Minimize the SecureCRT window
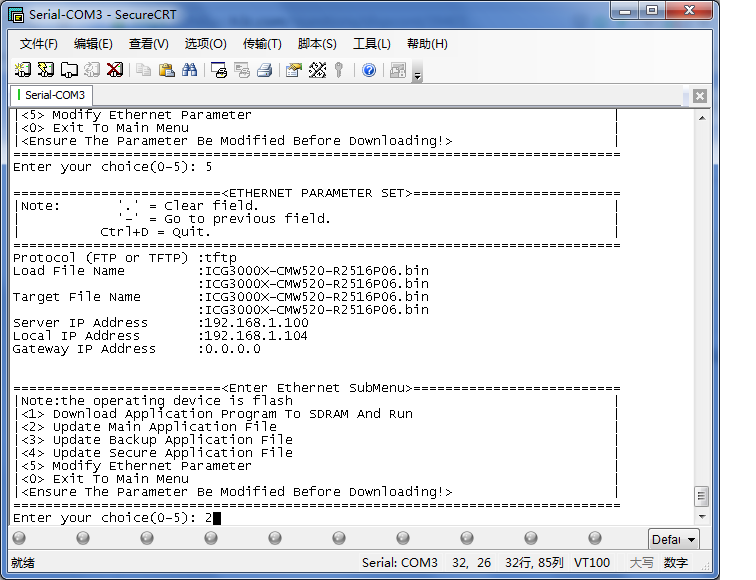Image resolution: width=756 pixels, height=580 pixels. [x=625, y=11]
